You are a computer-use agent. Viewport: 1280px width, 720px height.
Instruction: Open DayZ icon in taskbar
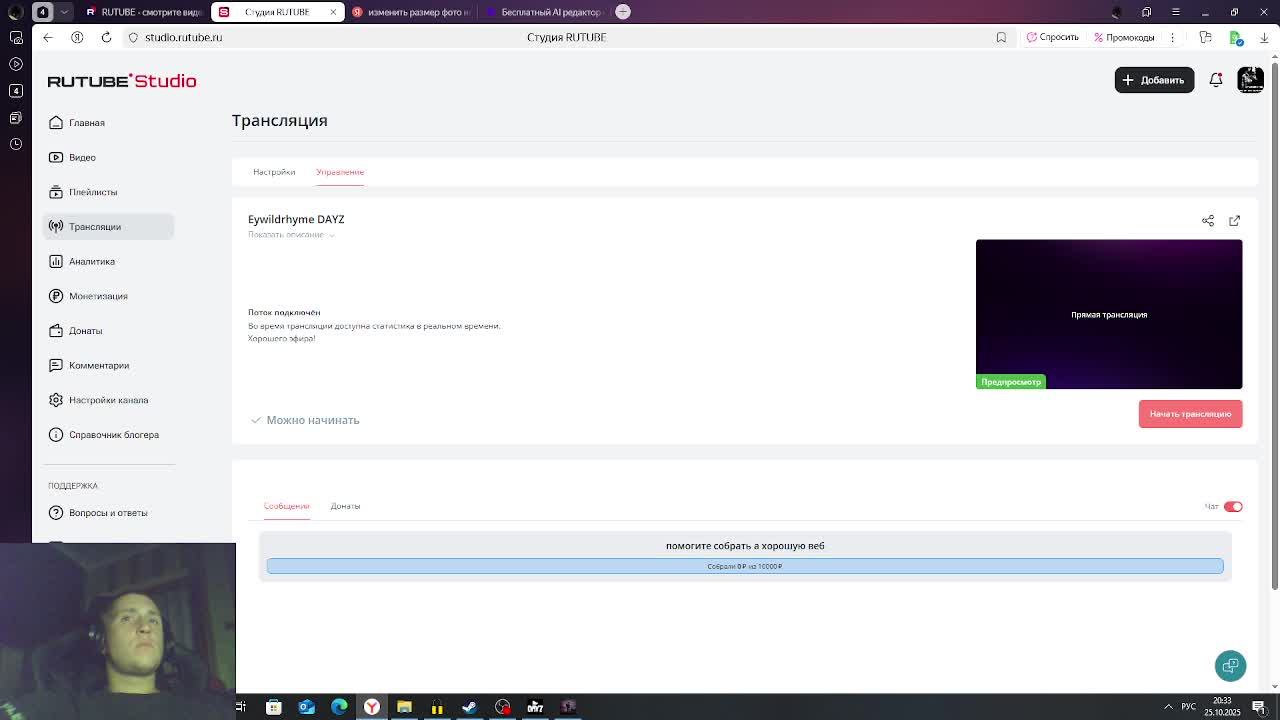pos(535,707)
